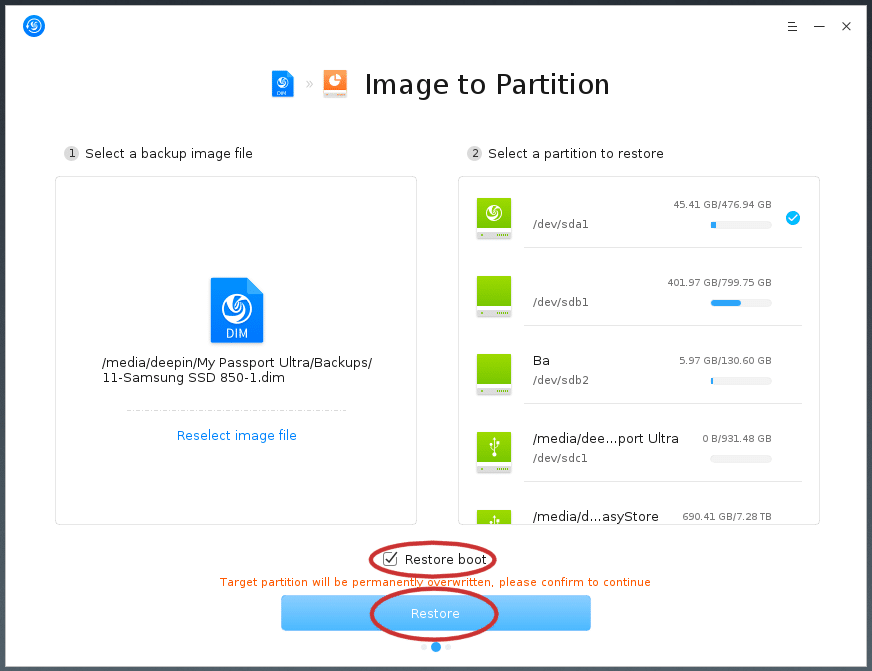Click the Deepin Clone logo icon

(x=34, y=26)
